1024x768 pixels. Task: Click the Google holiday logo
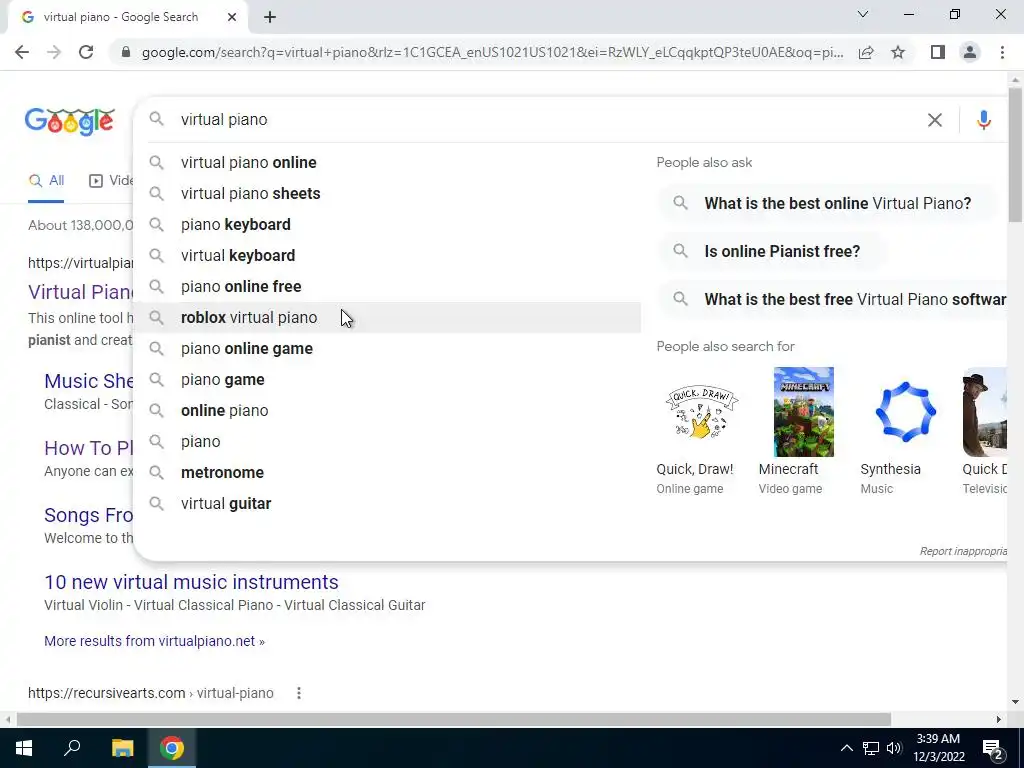[70, 121]
